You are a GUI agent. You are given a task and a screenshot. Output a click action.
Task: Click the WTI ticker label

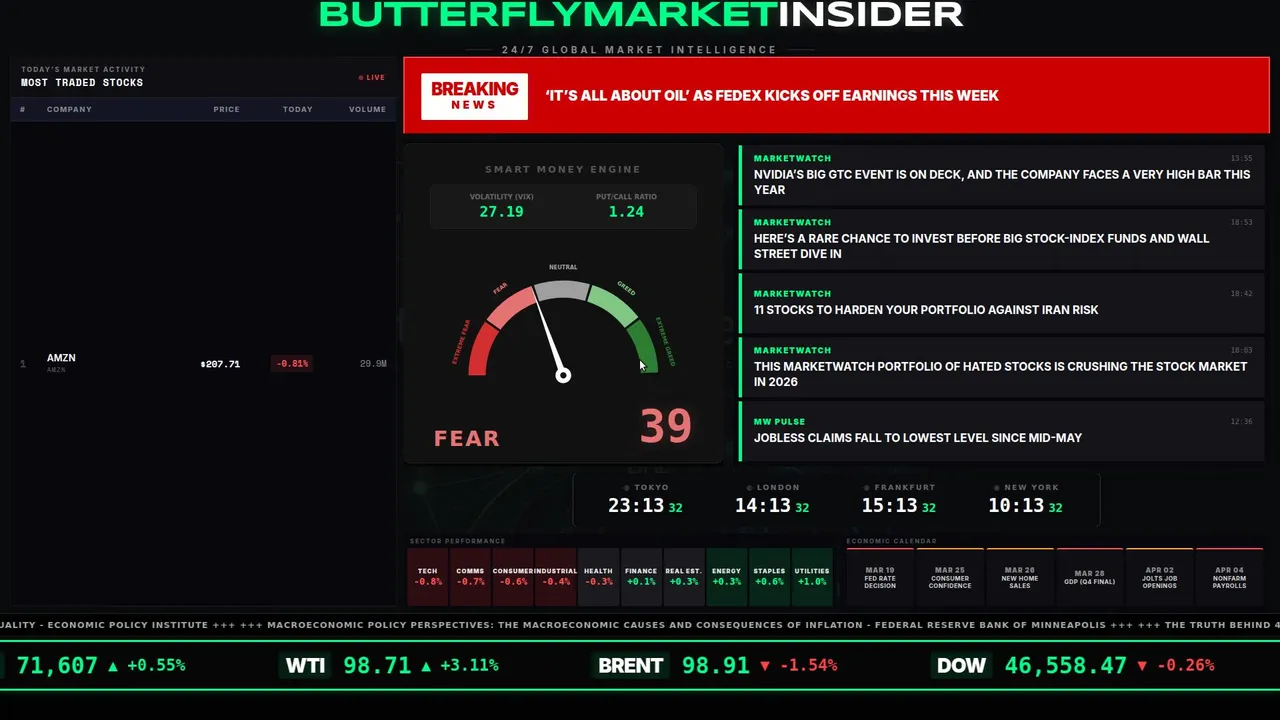305,666
